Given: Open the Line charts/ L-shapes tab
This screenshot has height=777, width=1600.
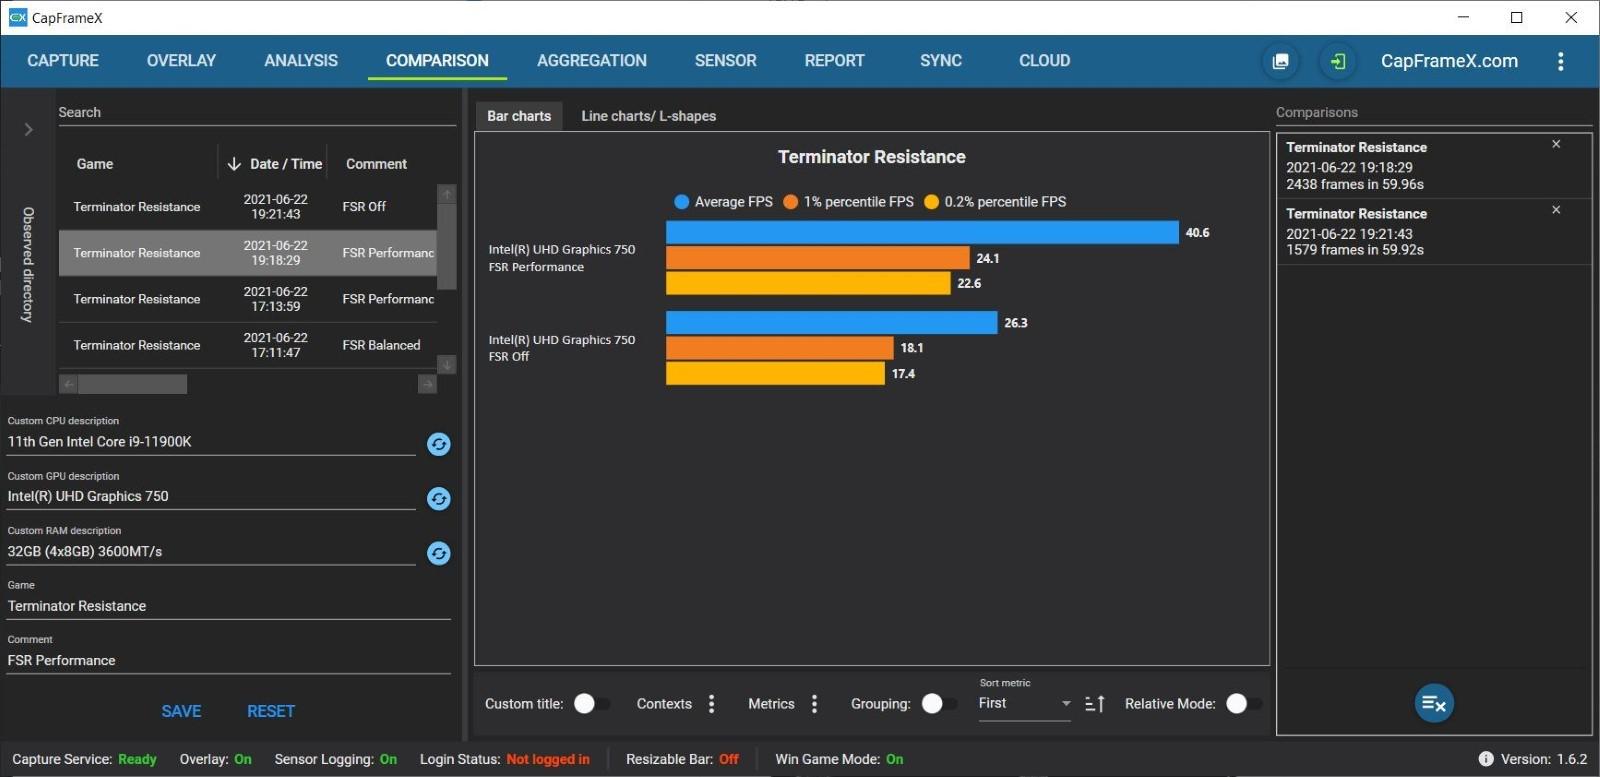Looking at the screenshot, I should click(x=648, y=116).
